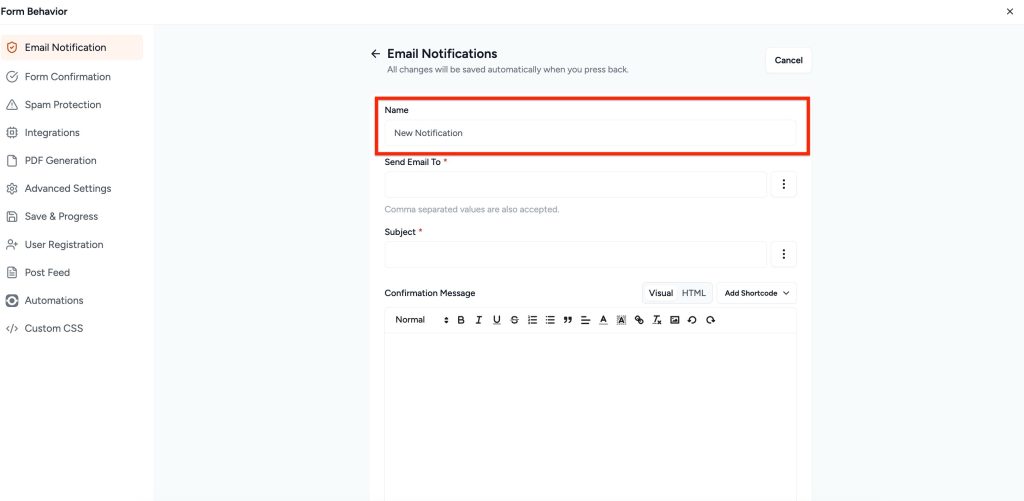Open the text alignment option
The height and width of the screenshot is (501, 1024).
[585, 320]
